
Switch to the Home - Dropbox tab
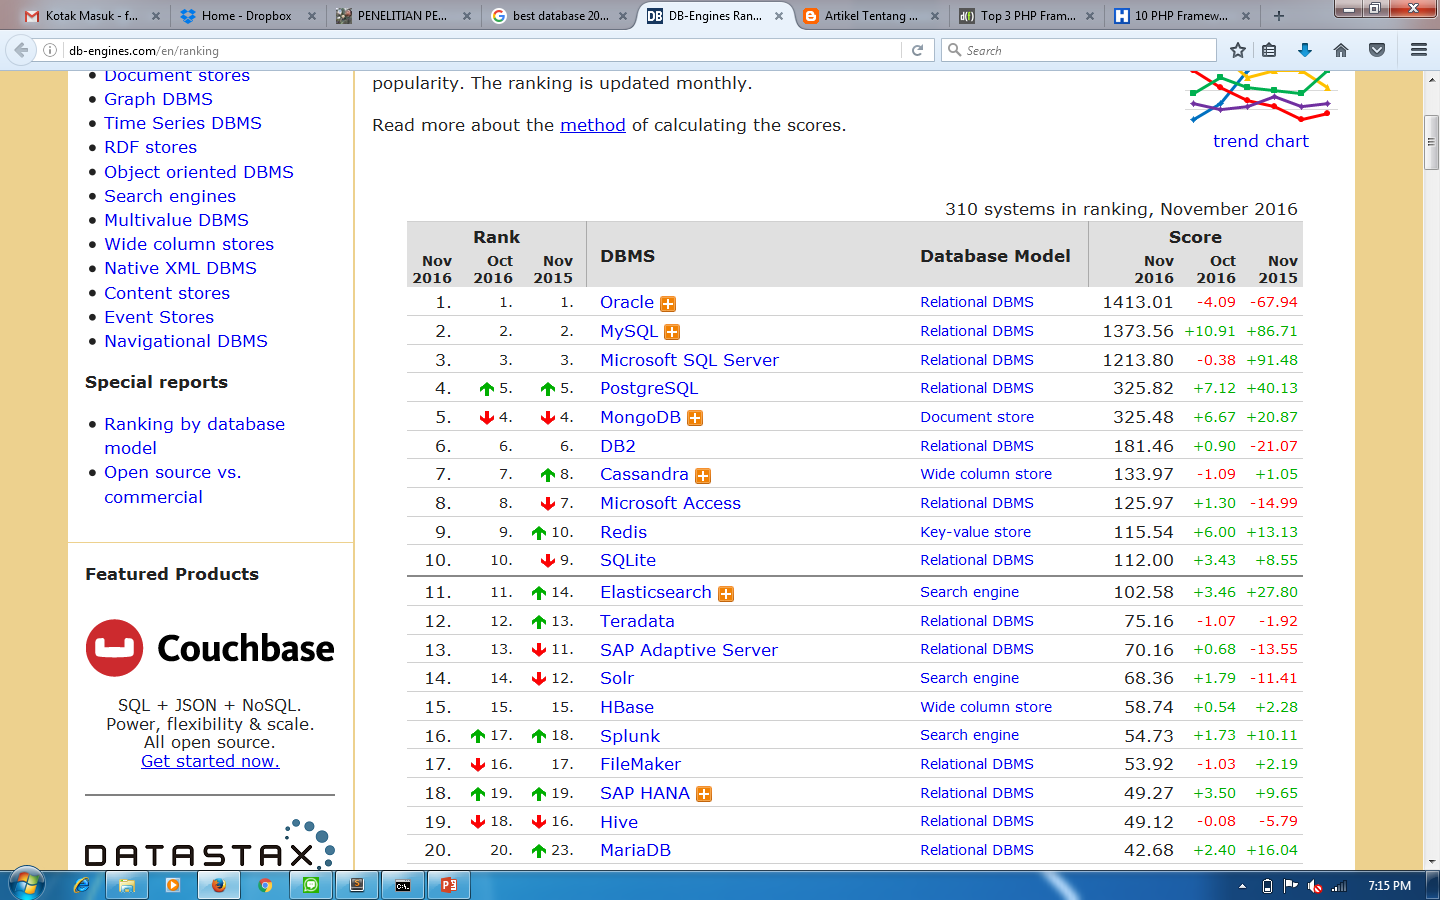247,16
